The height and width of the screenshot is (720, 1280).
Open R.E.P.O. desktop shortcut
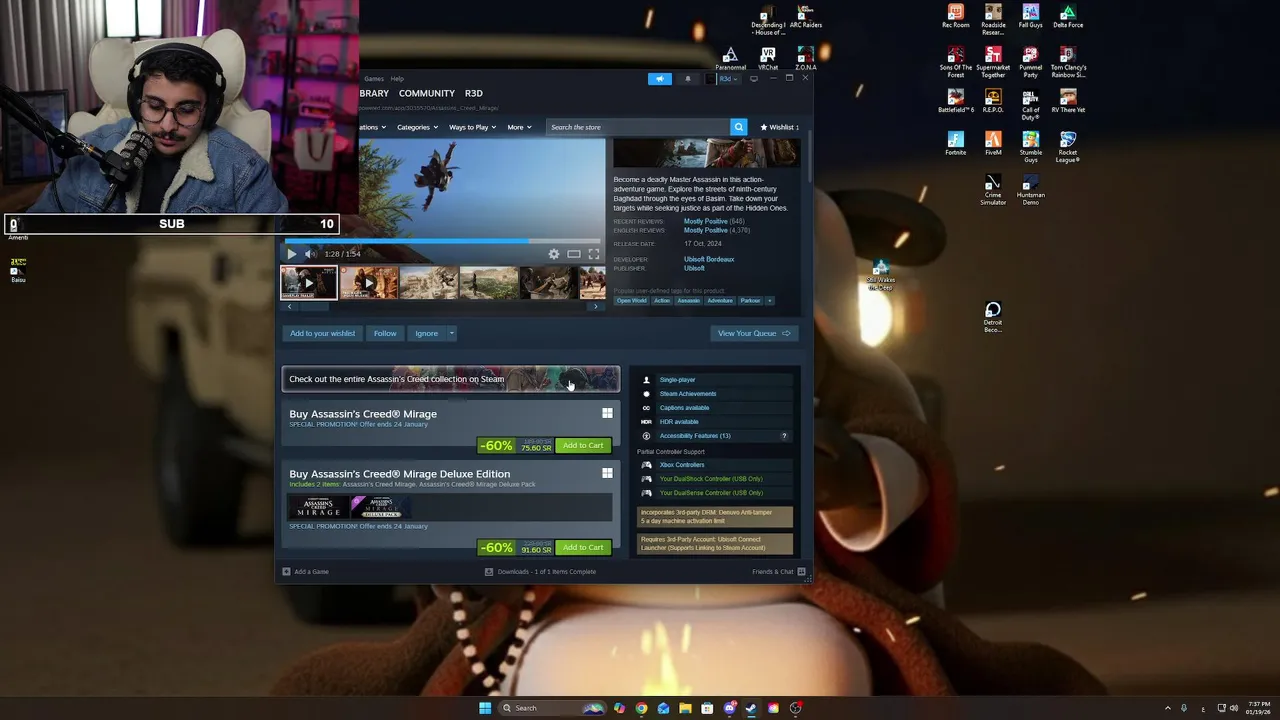coord(993,101)
